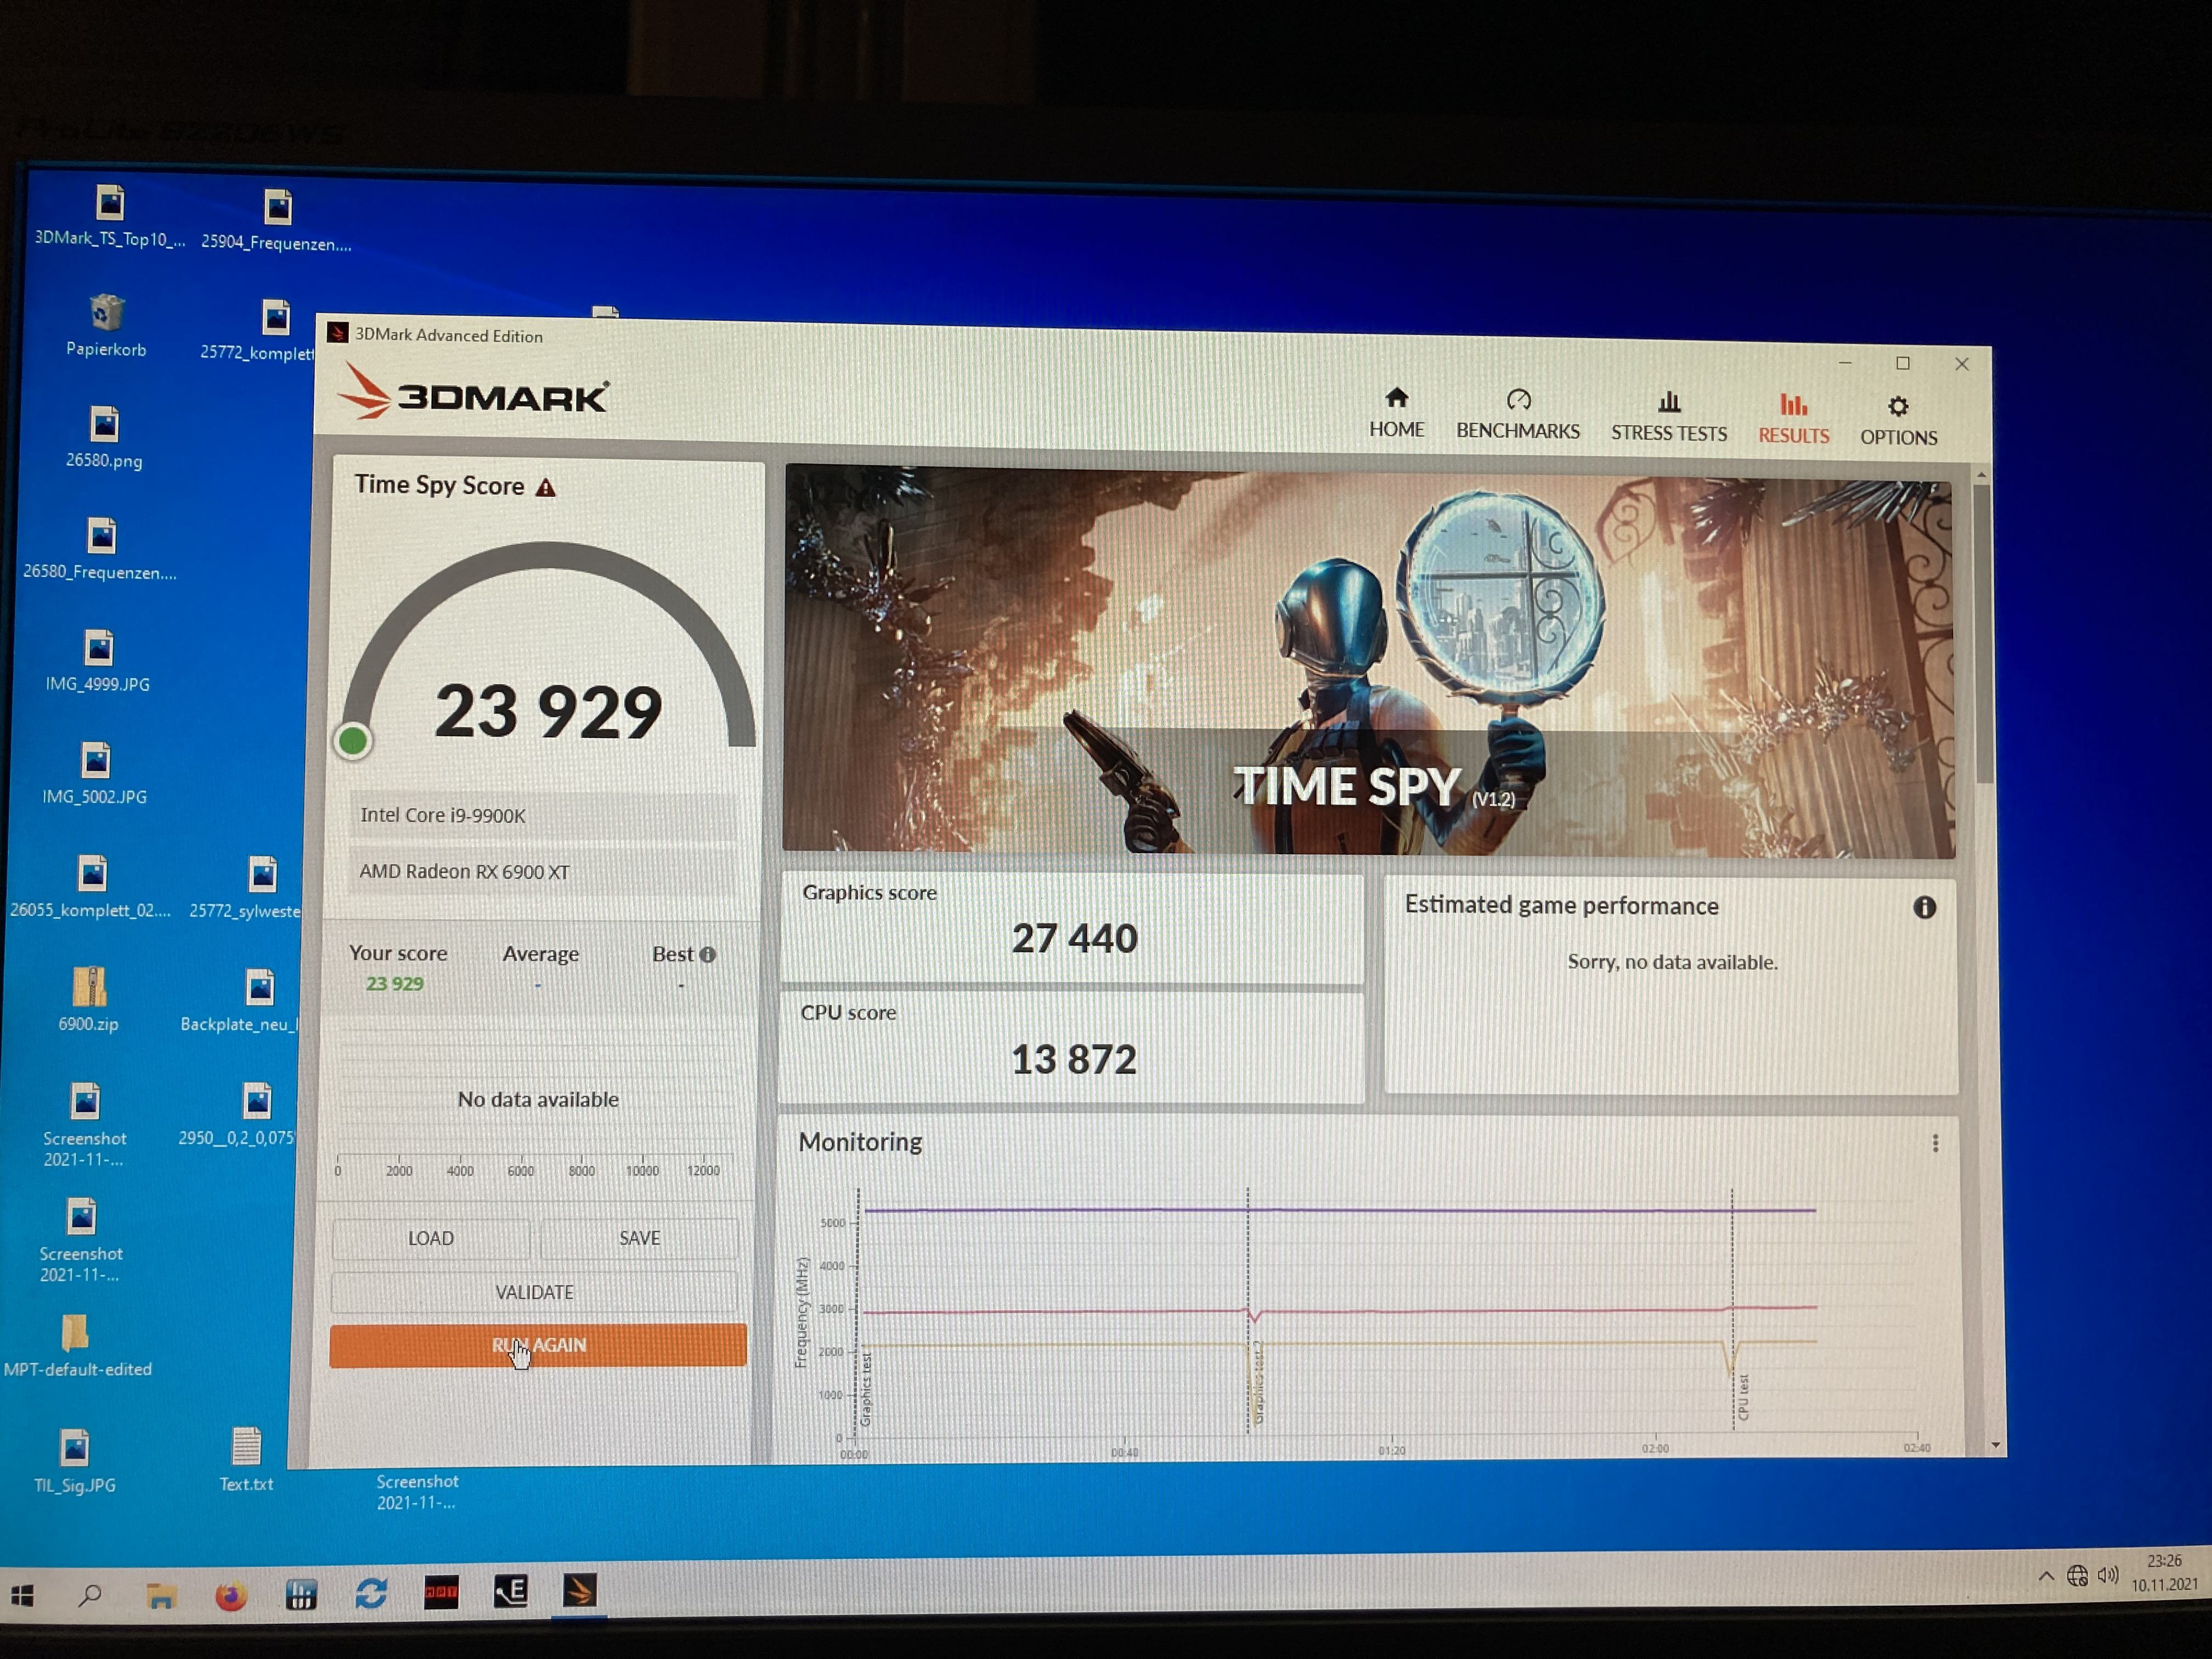Select the 6900.zip archive icon
This screenshot has width=2212, height=1659.
pyautogui.click(x=88, y=1000)
